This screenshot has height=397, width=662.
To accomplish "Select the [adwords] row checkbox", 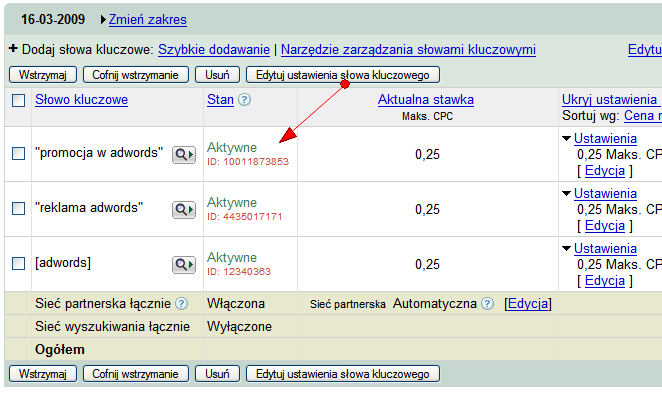I will point(19,263).
